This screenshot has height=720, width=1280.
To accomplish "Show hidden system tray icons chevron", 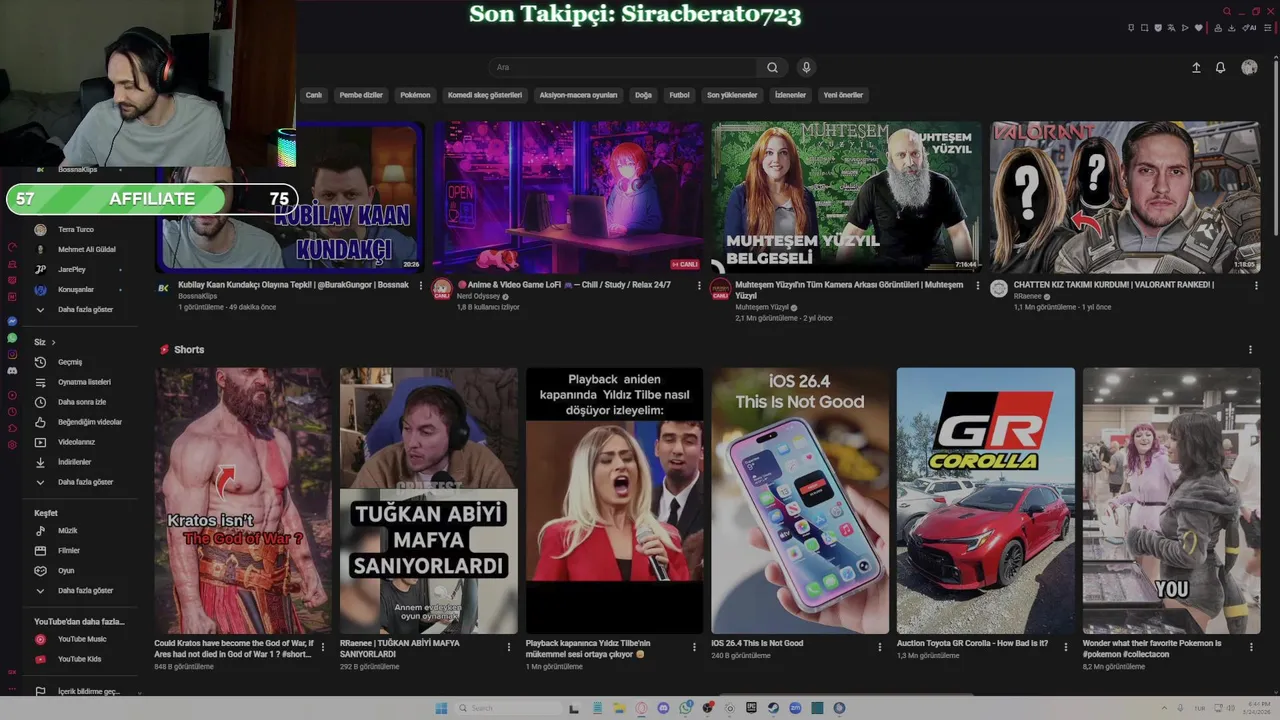I will (1165, 708).
